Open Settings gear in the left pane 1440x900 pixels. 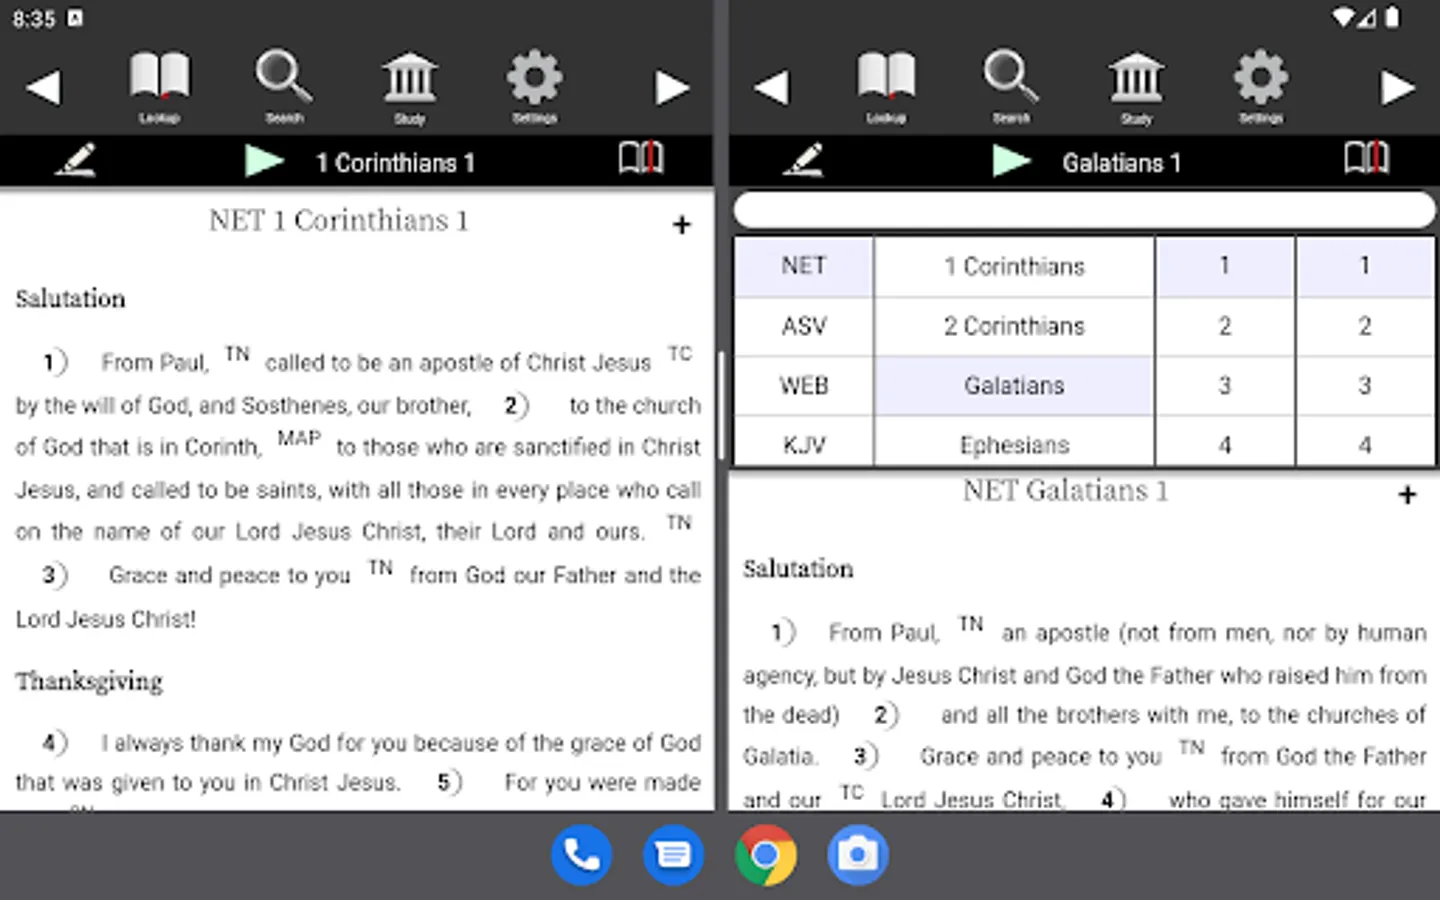tap(534, 87)
